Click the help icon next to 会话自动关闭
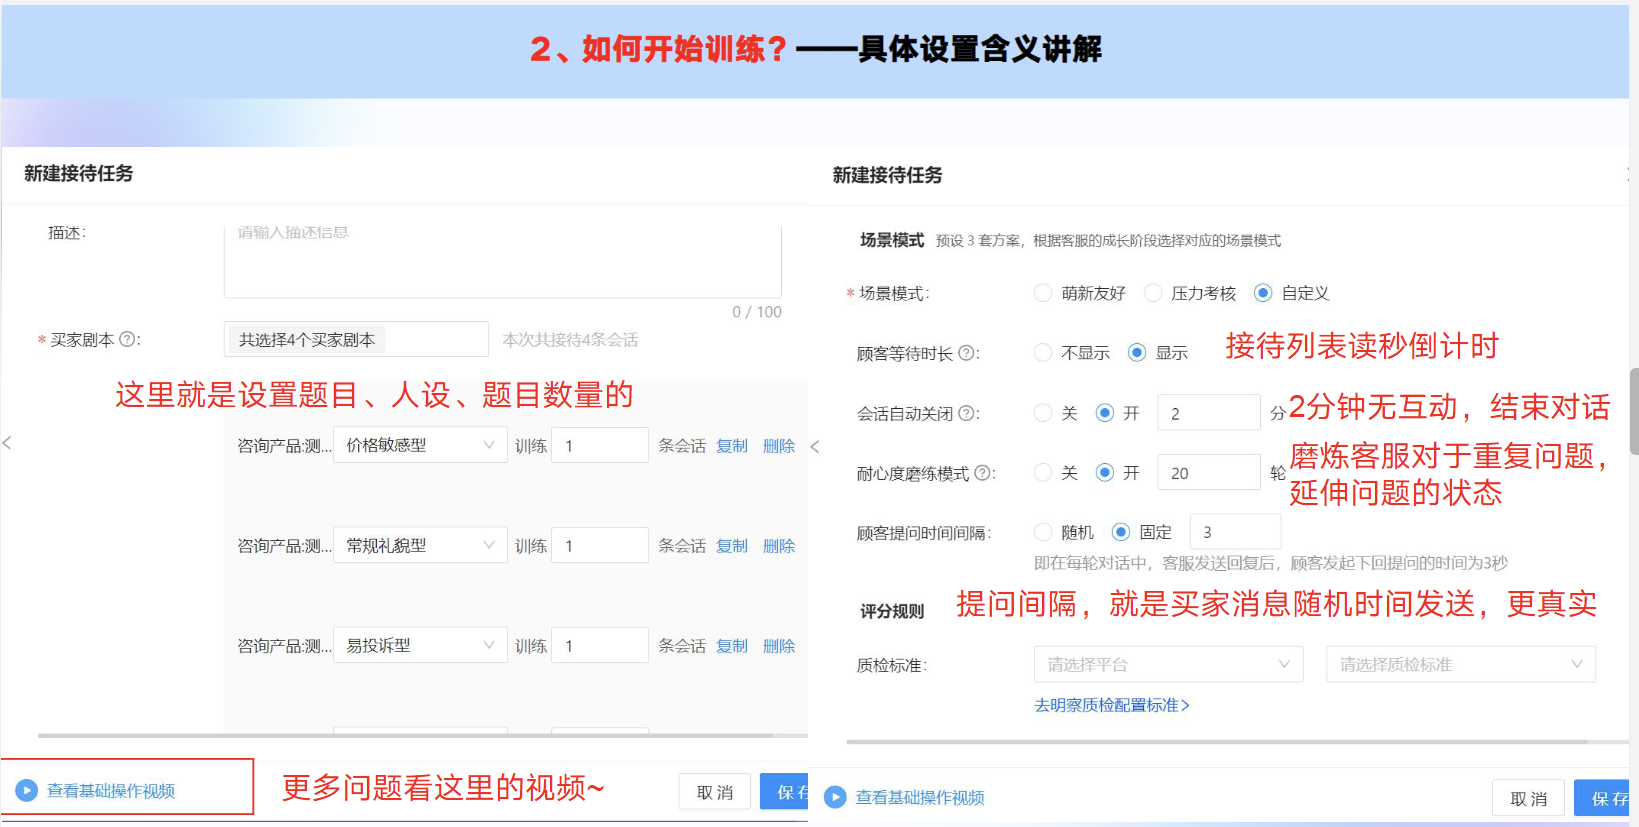The width and height of the screenshot is (1639, 827). coord(966,413)
